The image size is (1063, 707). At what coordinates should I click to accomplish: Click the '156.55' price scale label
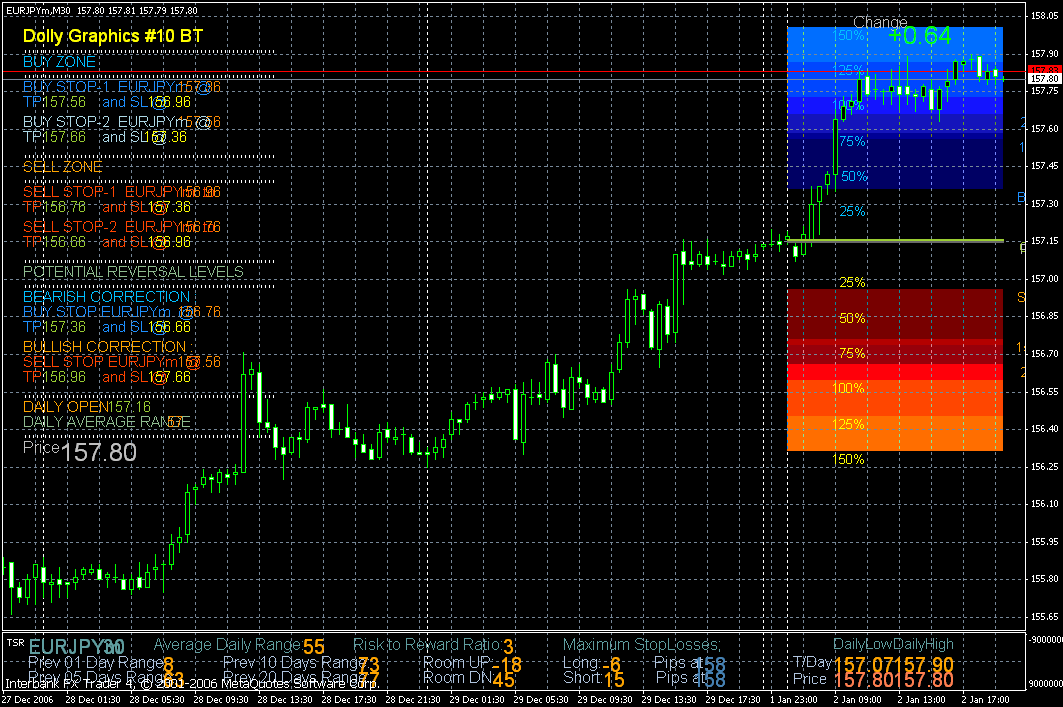(1045, 392)
